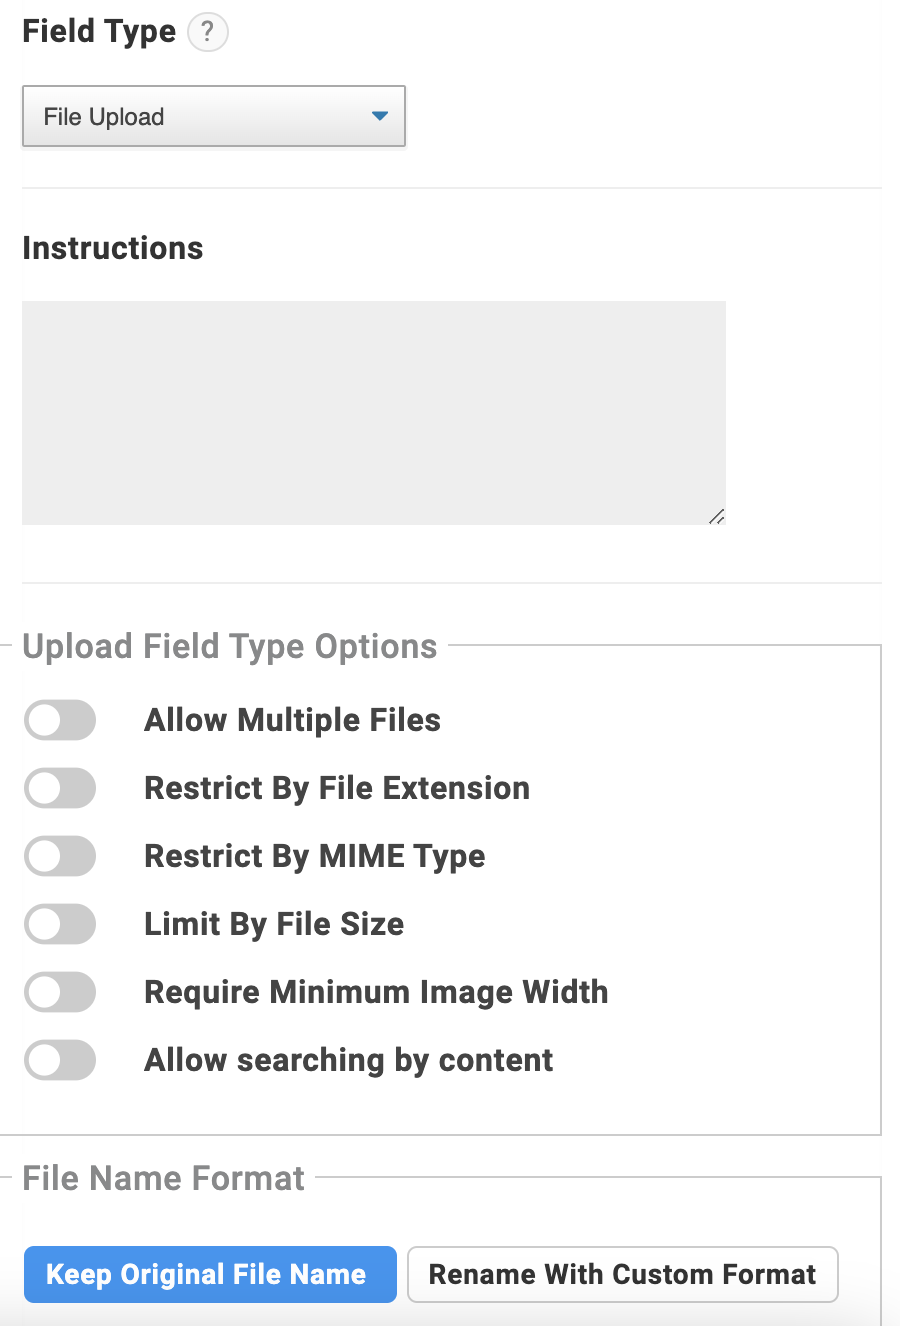Click the Limit By File Size label text
The image size is (900, 1326).
[274, 924]
